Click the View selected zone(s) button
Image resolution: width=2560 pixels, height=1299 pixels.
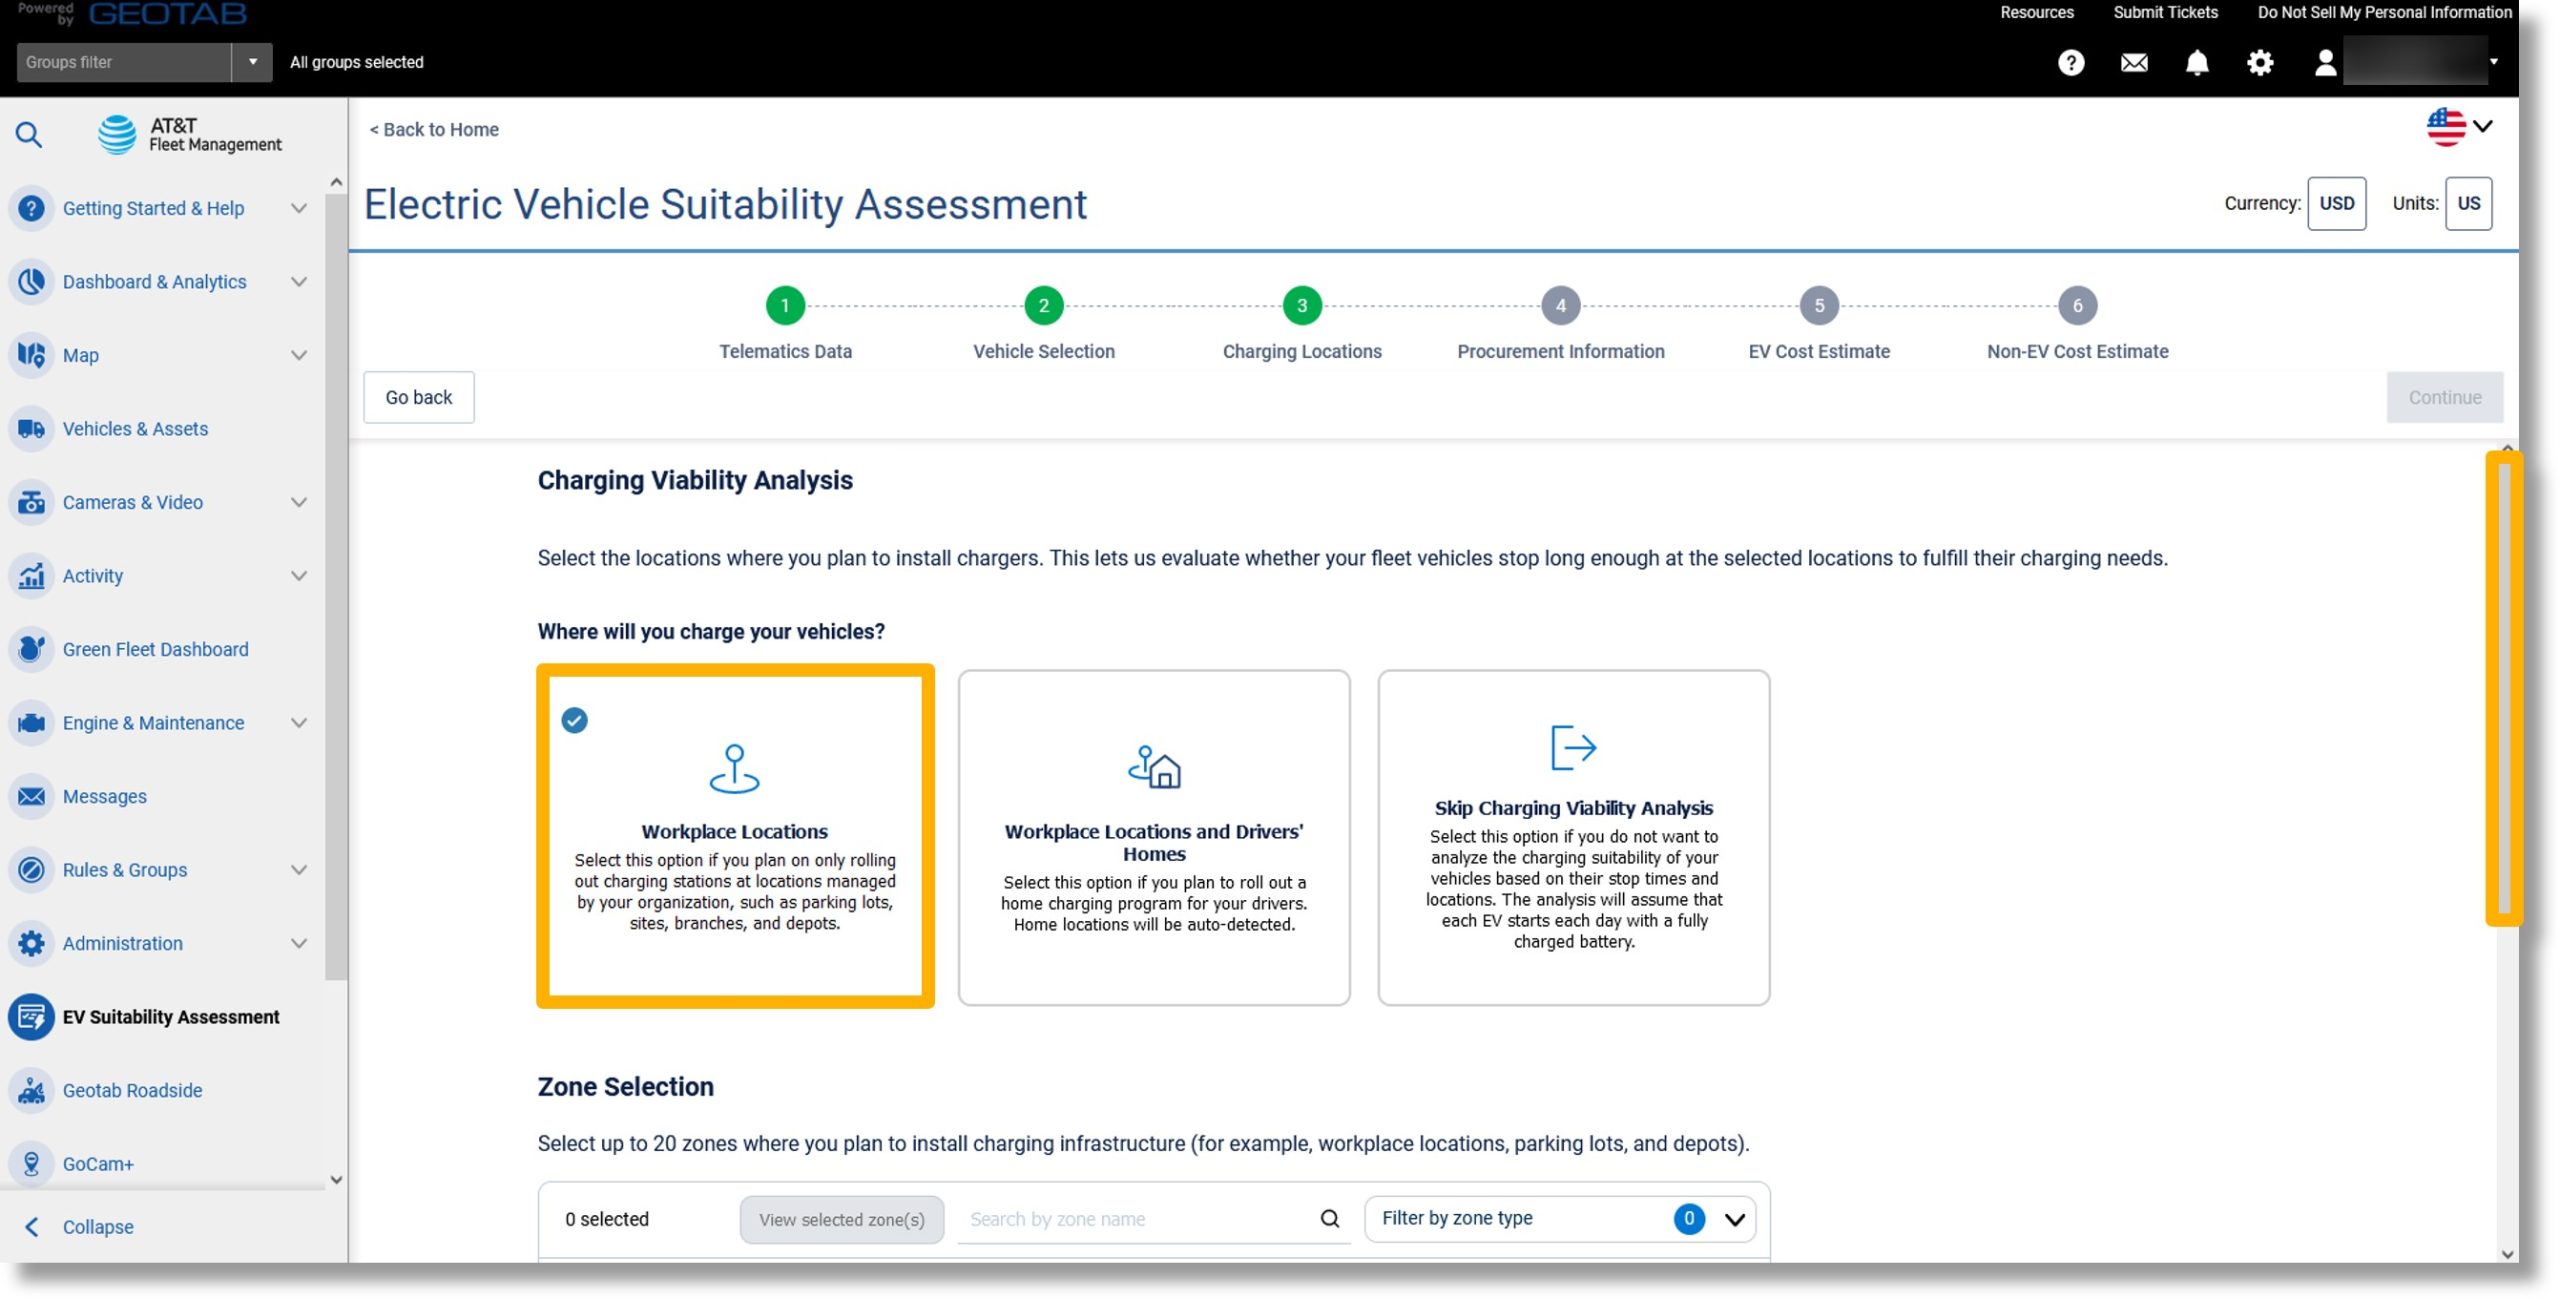coord(841,1219)
